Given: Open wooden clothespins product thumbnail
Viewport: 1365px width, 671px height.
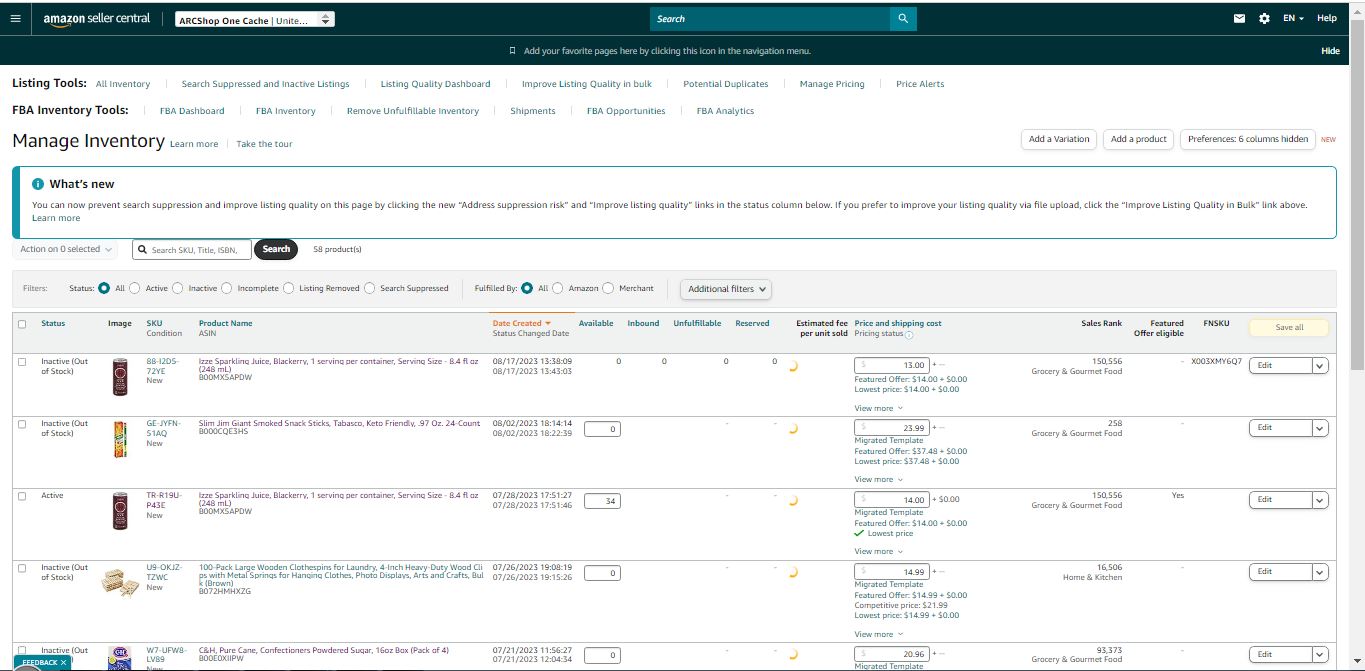Looking at the screenshot, I should coord(120,584).
